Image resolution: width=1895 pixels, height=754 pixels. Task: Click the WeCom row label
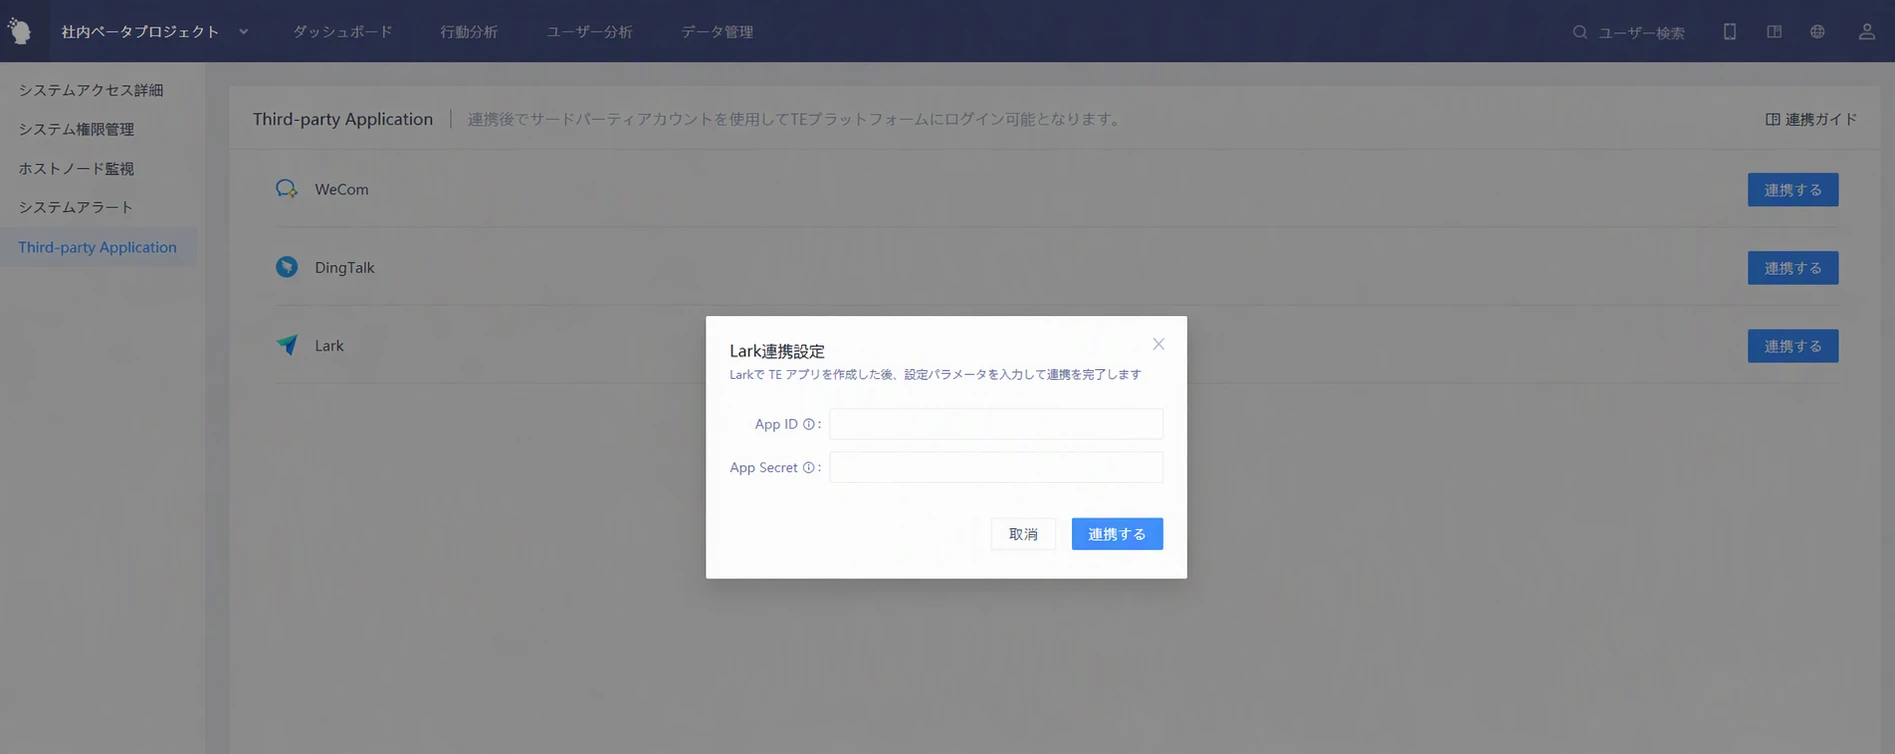[x=341, y=189]
